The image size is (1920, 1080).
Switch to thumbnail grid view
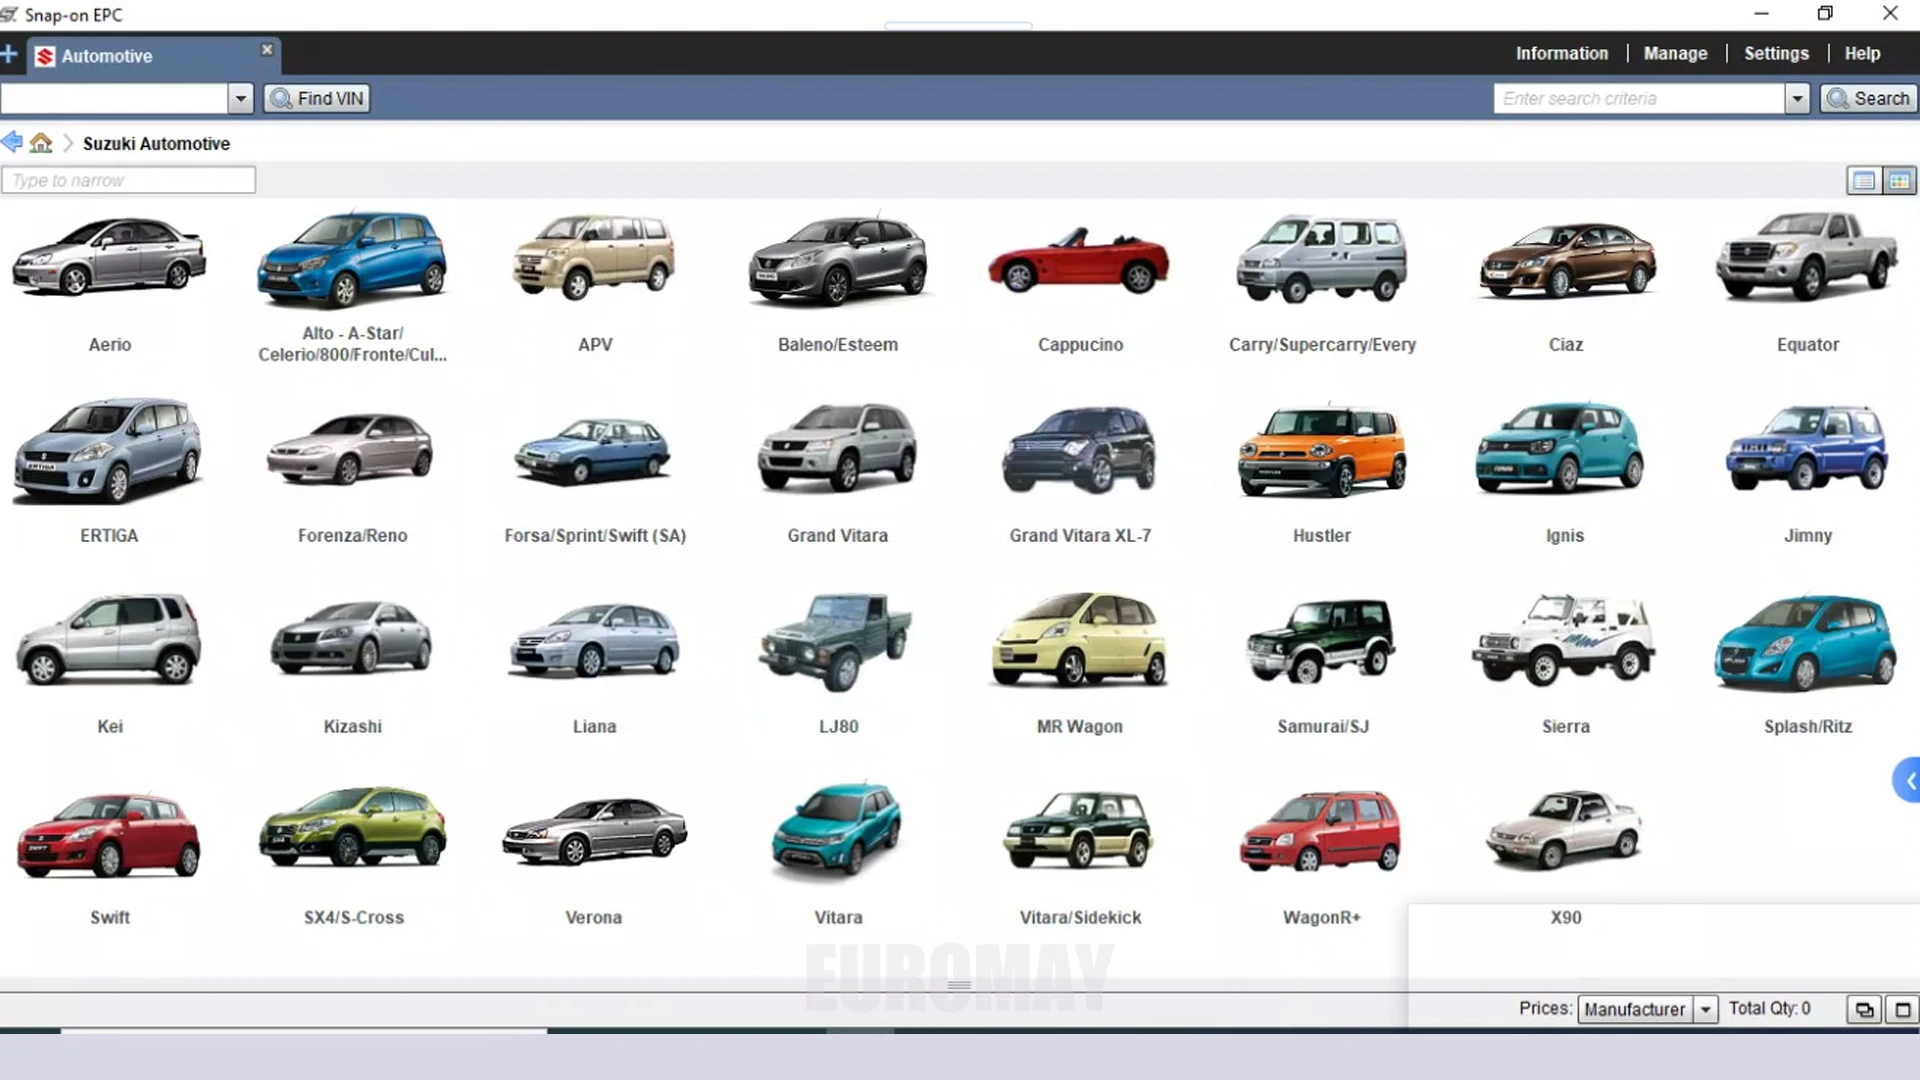1899,181
